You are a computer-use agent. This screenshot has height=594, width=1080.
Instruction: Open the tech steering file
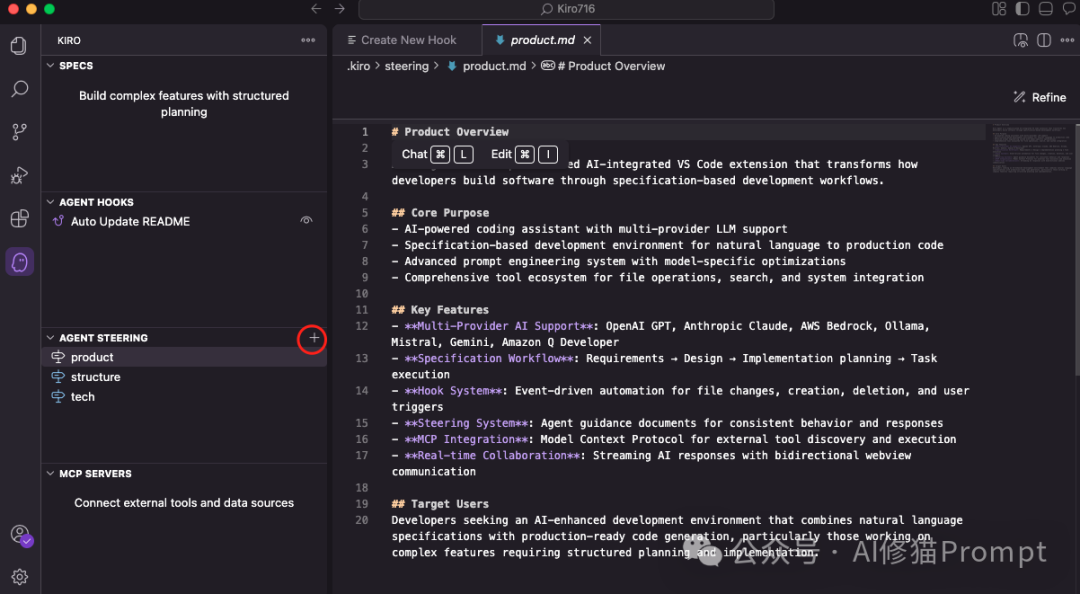coord(185,397)
